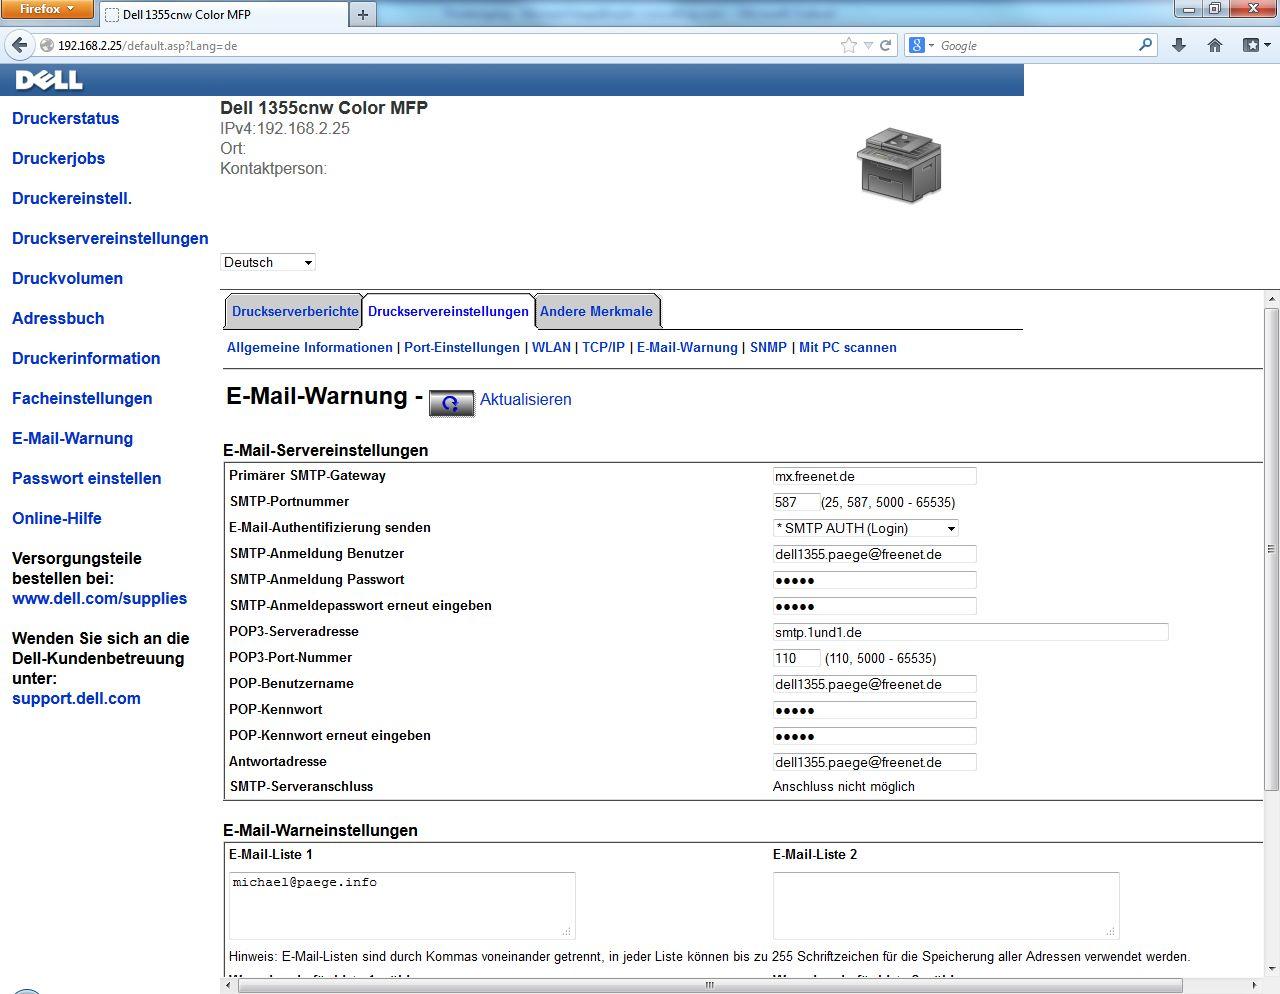Click the browser back arrow button
Viewport: 1280px width, 994px height.
click(x=19, y=45)
